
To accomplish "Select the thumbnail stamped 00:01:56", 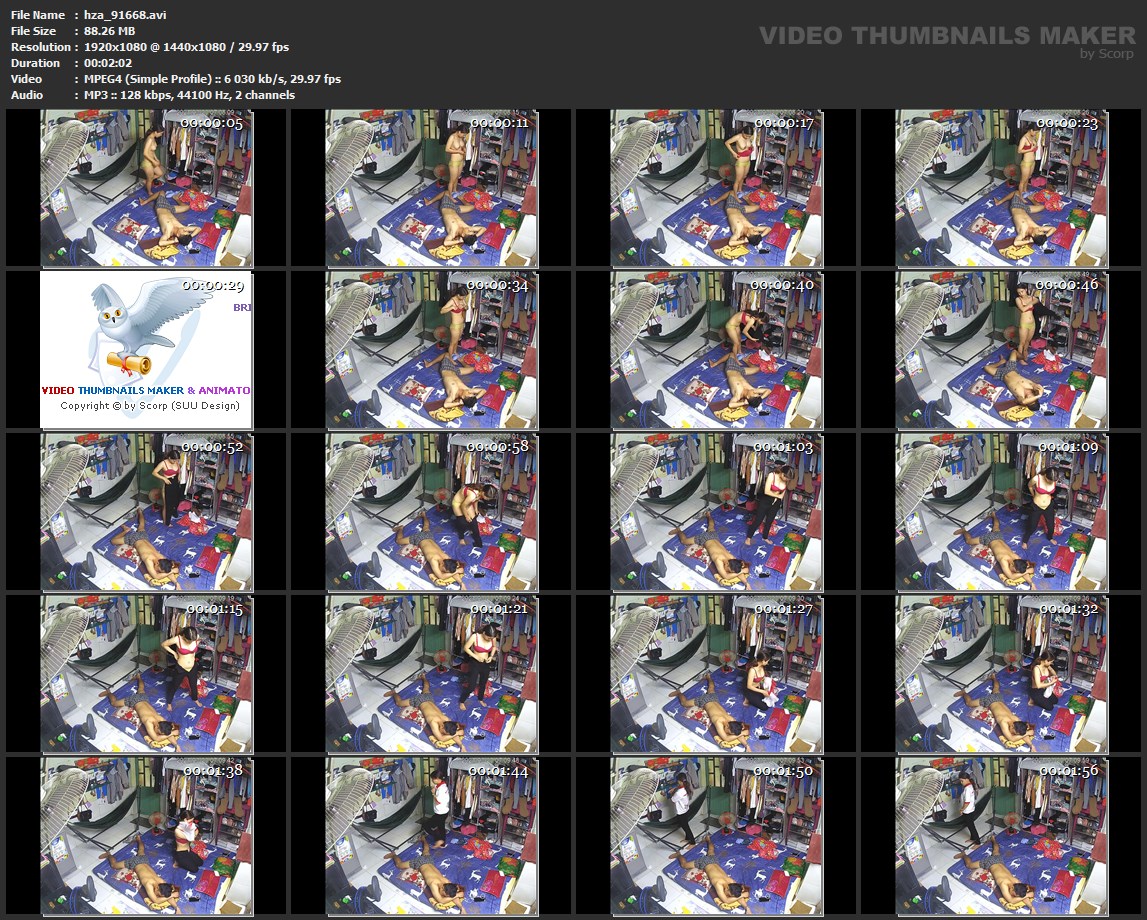I will tap(1001, 837).
